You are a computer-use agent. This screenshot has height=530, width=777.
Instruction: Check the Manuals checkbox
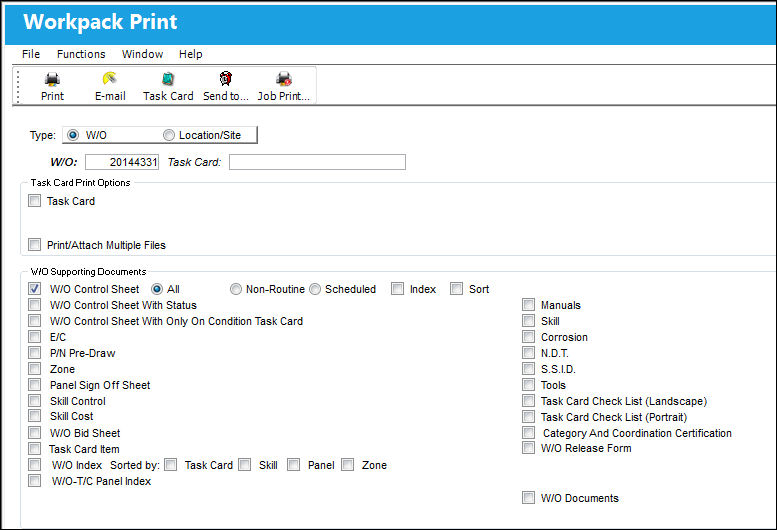tap(528, 304)
